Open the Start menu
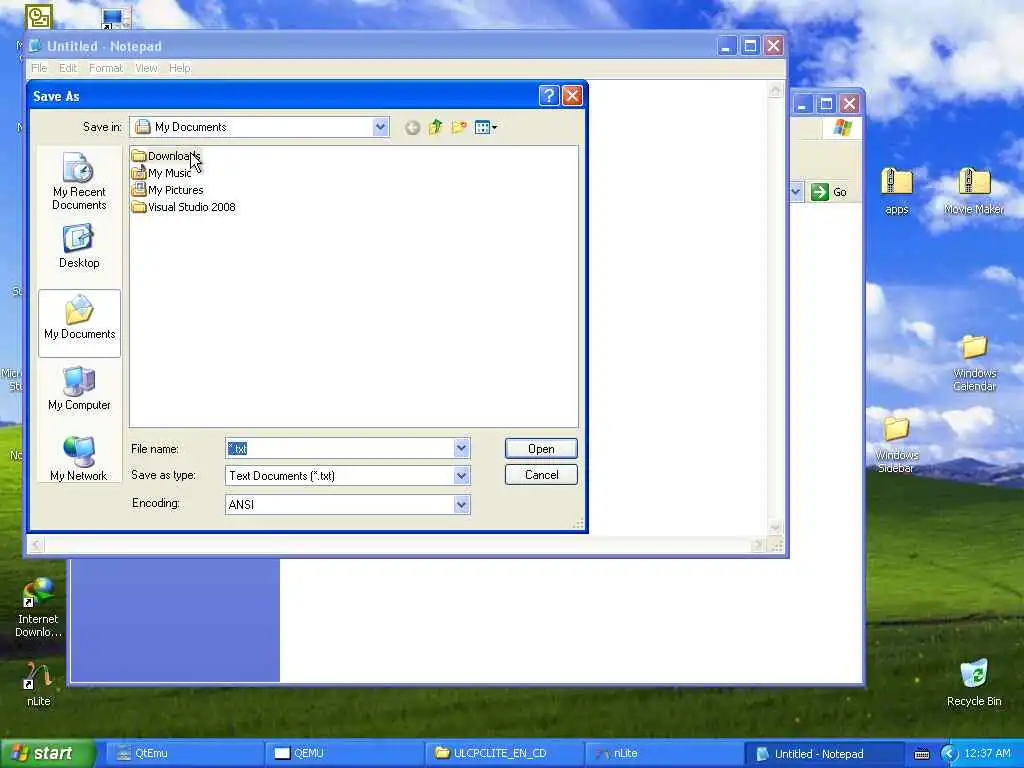1024x768 pixels. [47, 753]
